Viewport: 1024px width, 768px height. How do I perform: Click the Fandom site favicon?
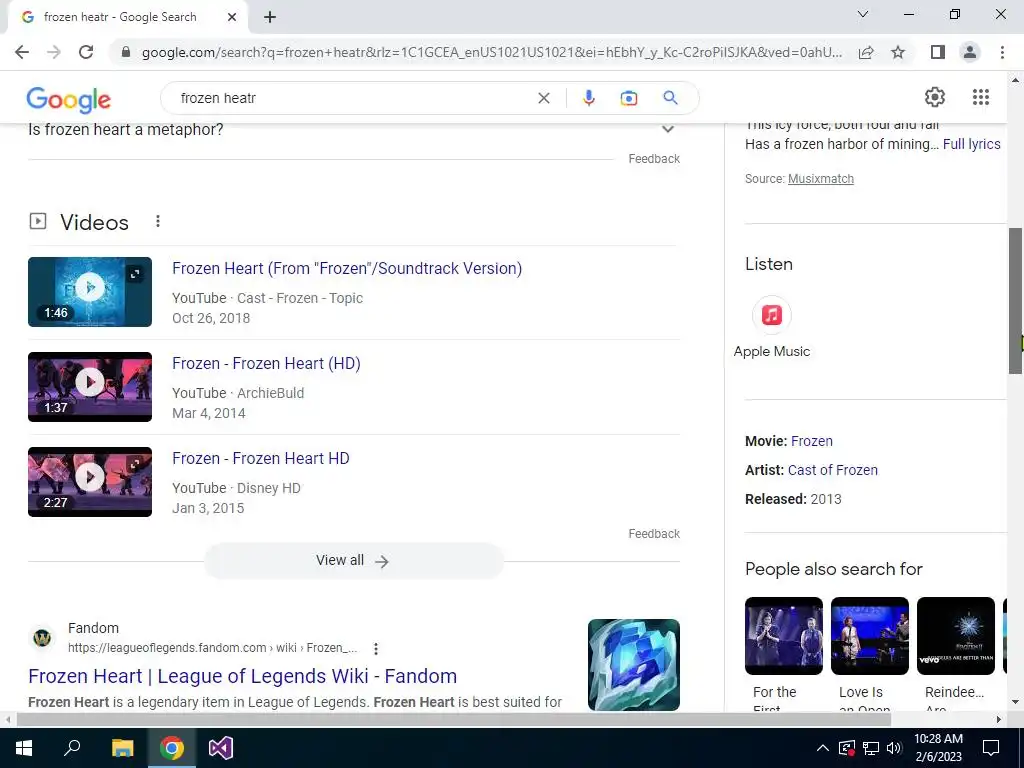click(x=42, y=637)
